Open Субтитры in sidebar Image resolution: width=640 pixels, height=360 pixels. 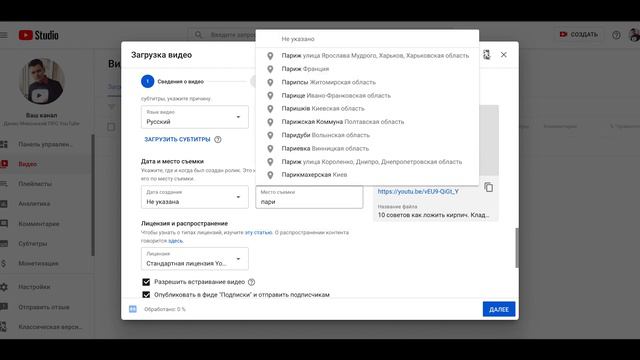(46, 244)
